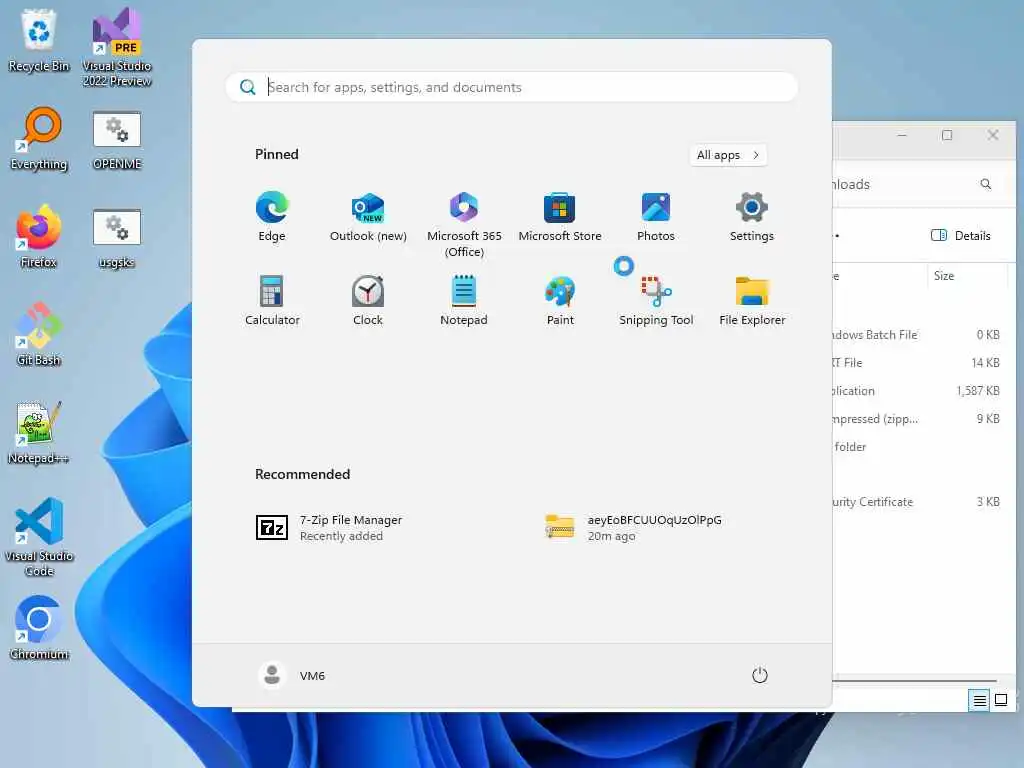
Task: Select the 14 KB file row in Explorer
Action: pos(920,362)
